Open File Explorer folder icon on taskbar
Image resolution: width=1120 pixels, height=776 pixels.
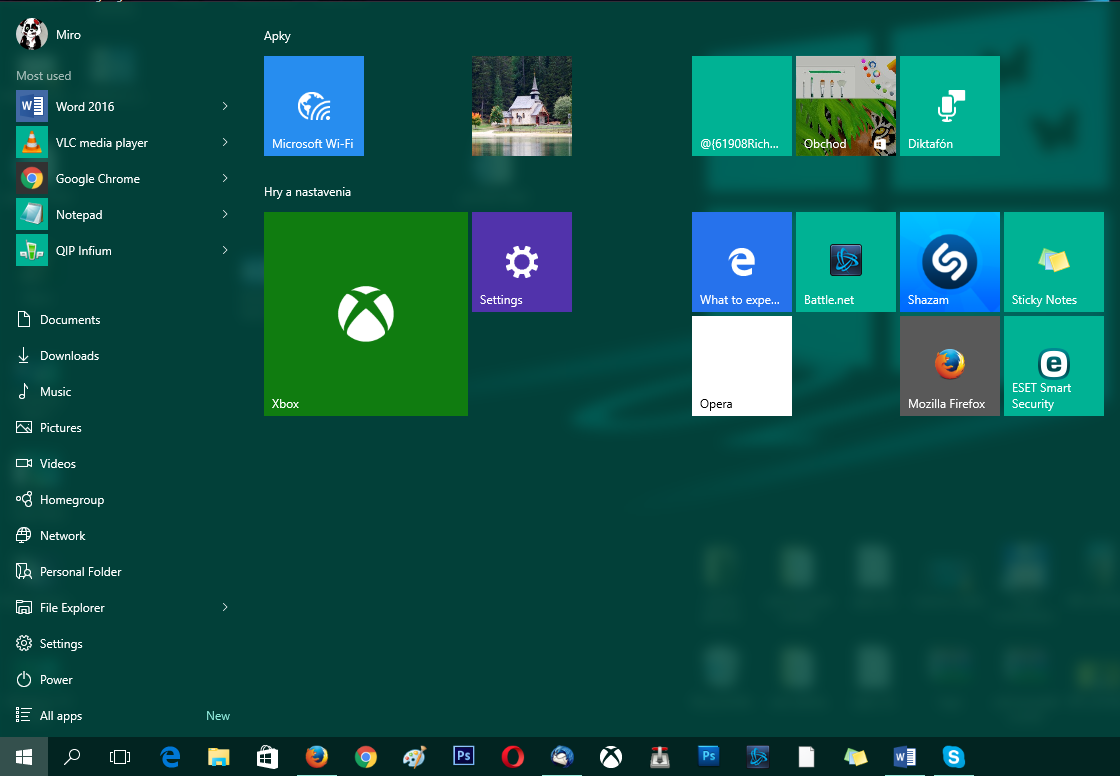pos(219,756)
